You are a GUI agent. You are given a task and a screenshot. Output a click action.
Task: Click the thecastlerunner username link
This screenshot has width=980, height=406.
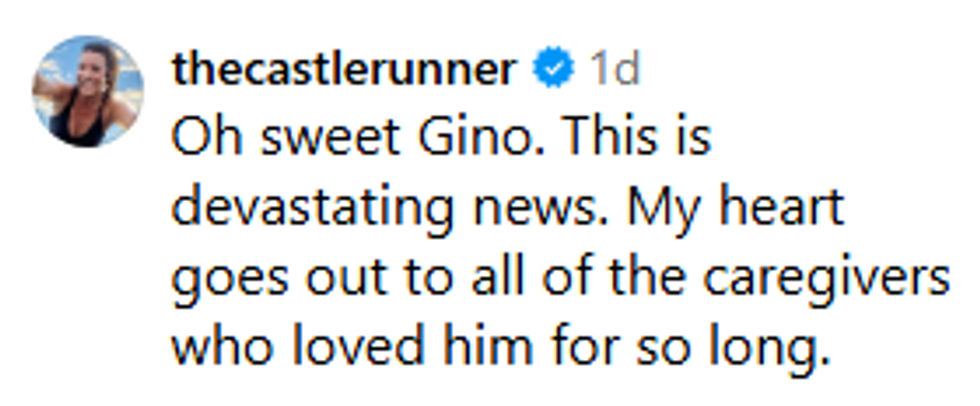343,69
